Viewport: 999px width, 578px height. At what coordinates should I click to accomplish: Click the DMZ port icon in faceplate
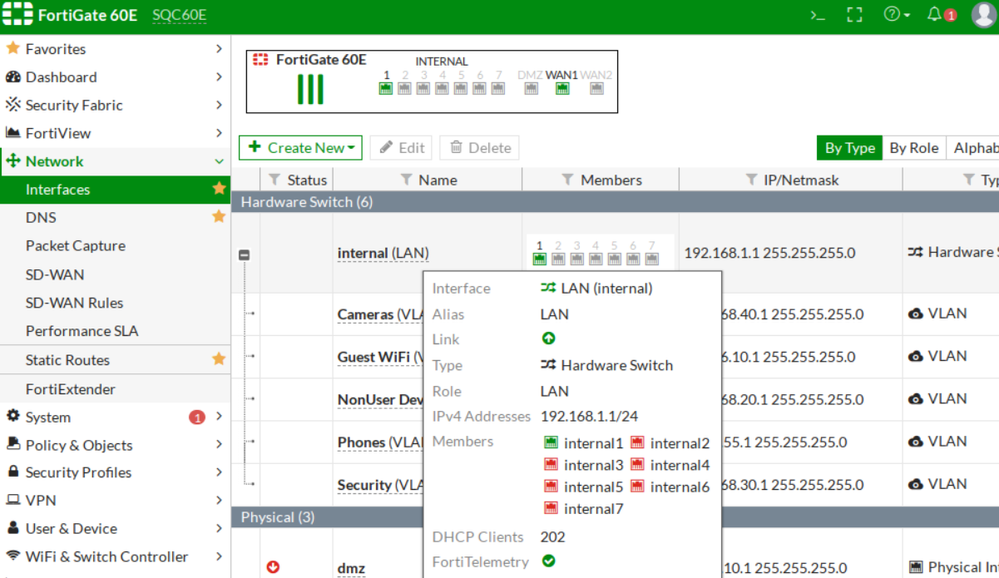(x=531, y=89)
